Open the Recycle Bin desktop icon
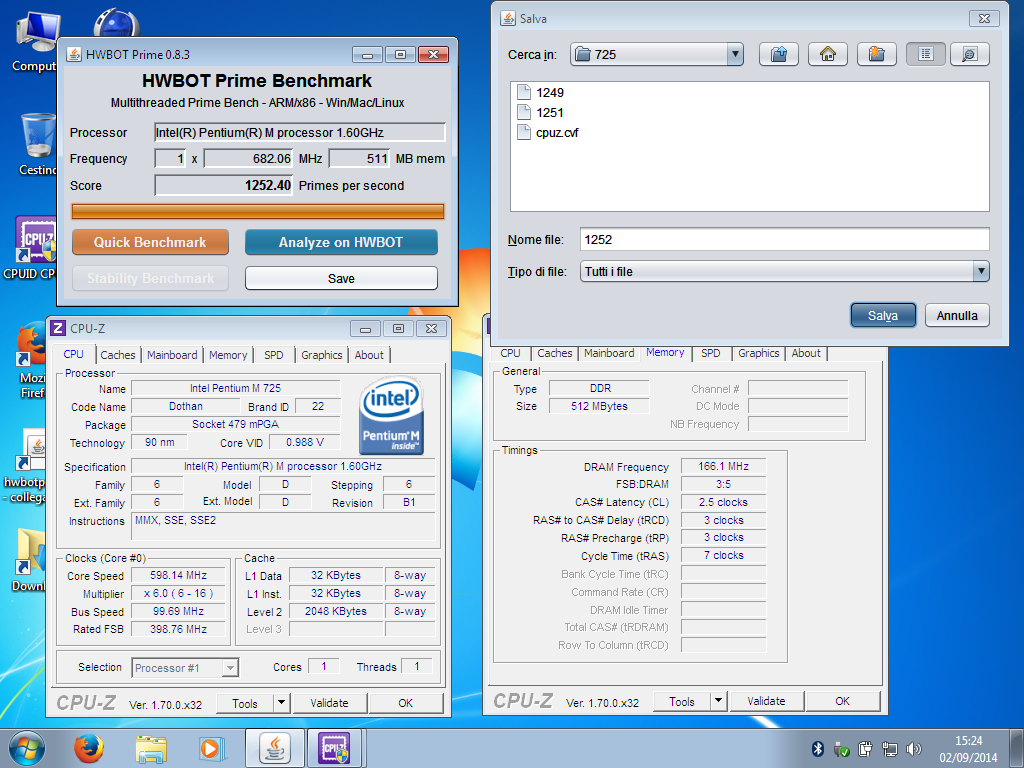This screenshot has height=768, width=1024. coord(38,144)
